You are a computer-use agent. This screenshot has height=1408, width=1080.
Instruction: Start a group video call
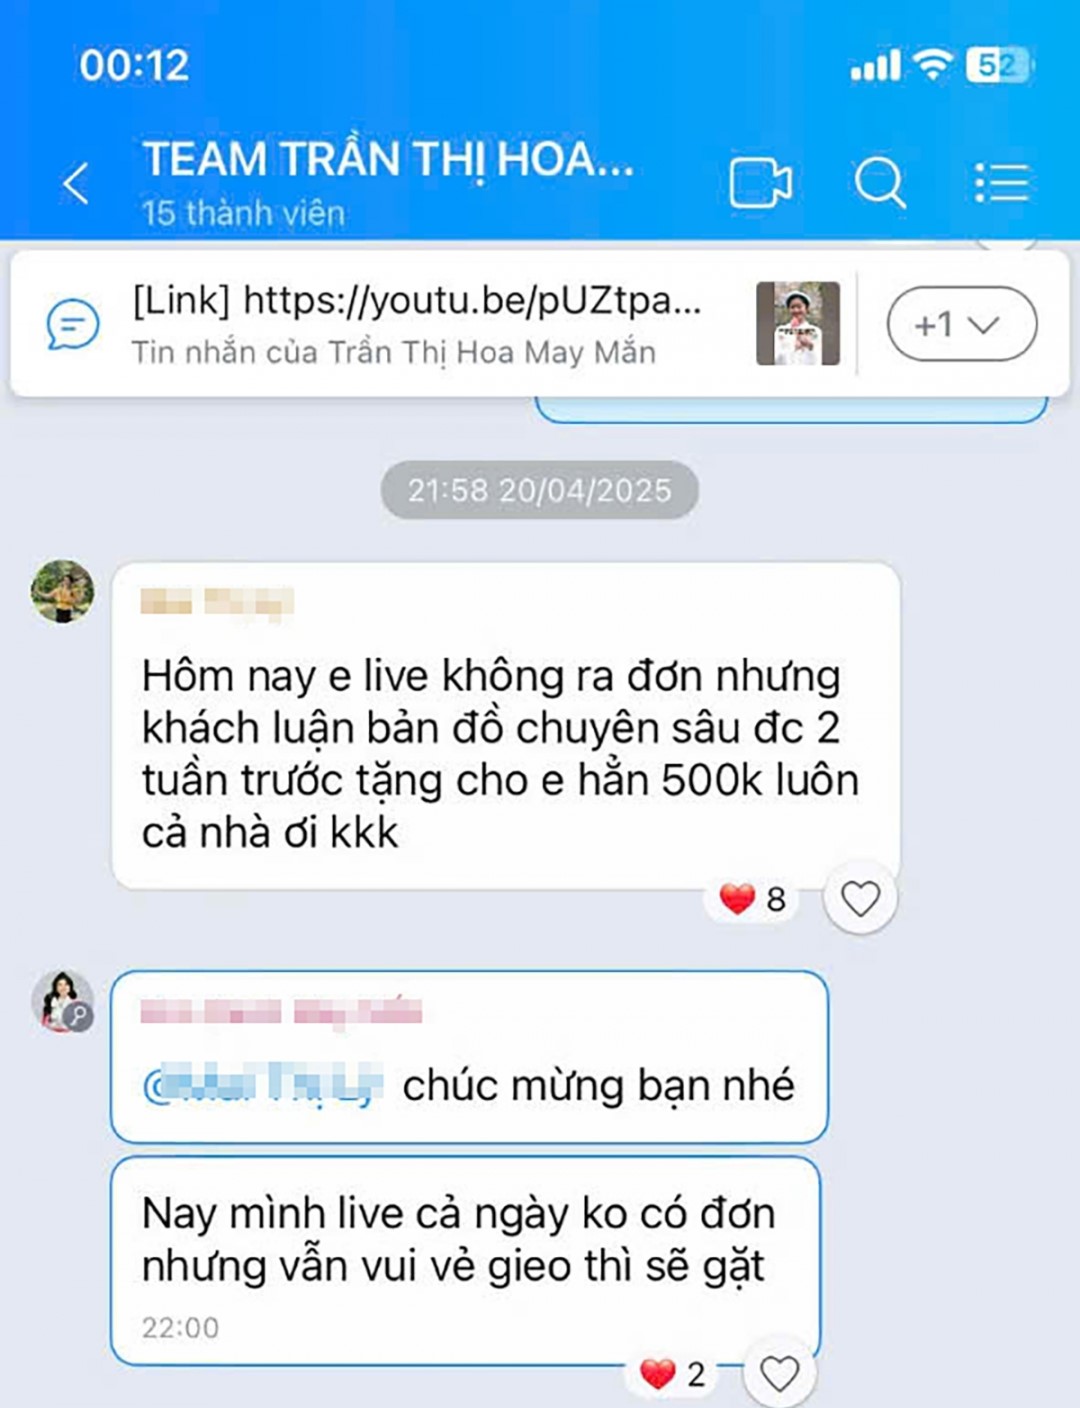tap(760, 183)
